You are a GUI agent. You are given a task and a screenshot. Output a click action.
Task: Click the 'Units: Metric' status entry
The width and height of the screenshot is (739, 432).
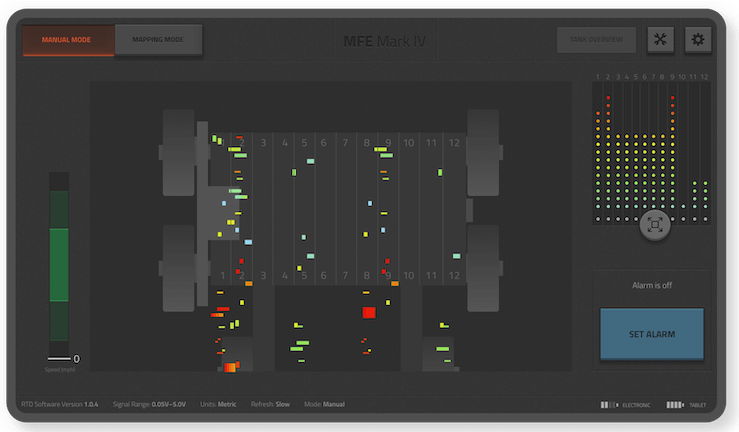pos(218,404)
